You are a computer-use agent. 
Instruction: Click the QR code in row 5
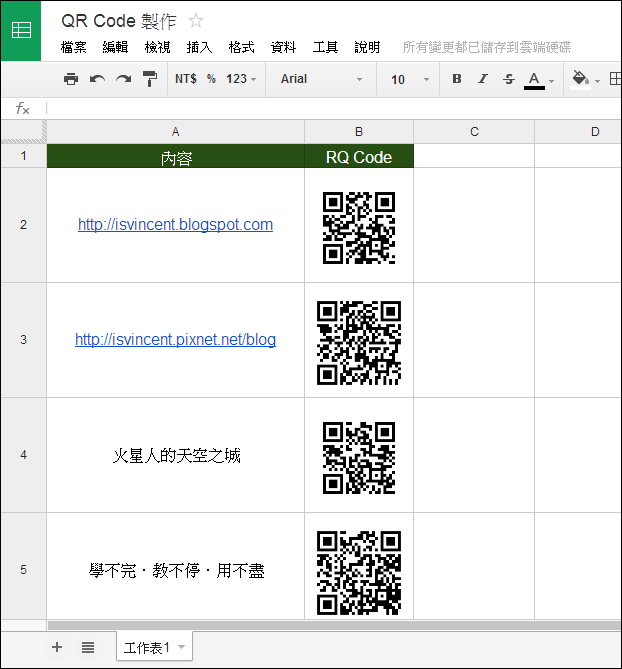pyautogui.click(x=359, y=573)
